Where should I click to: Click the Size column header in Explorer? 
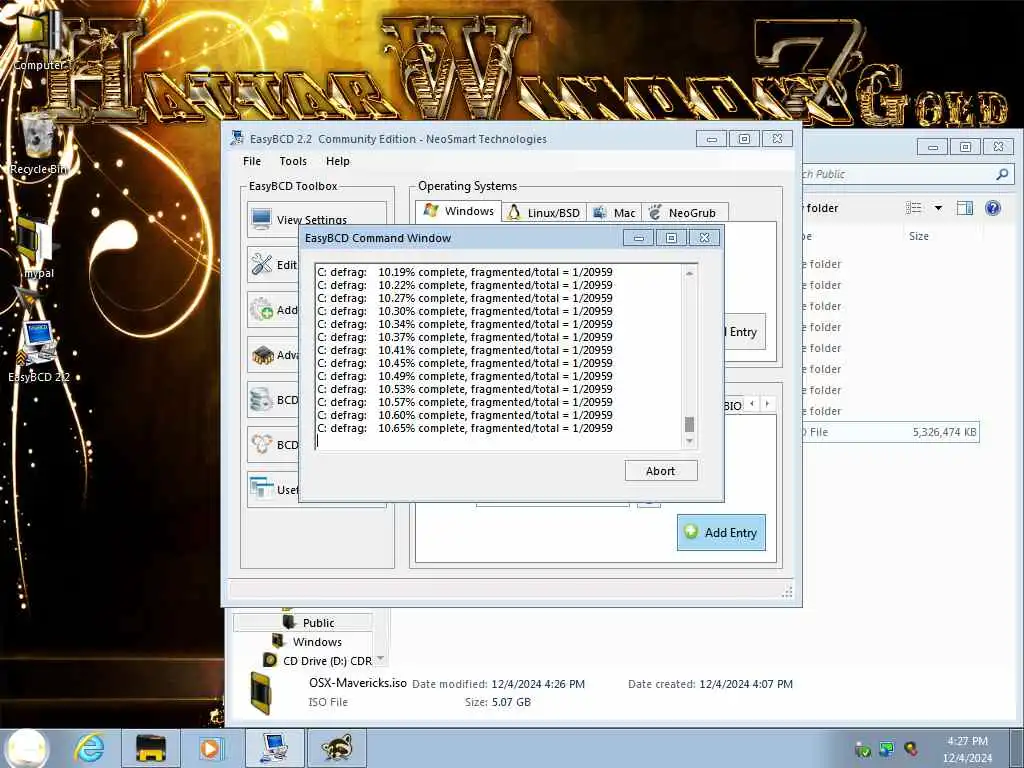(x=918, y=236)
